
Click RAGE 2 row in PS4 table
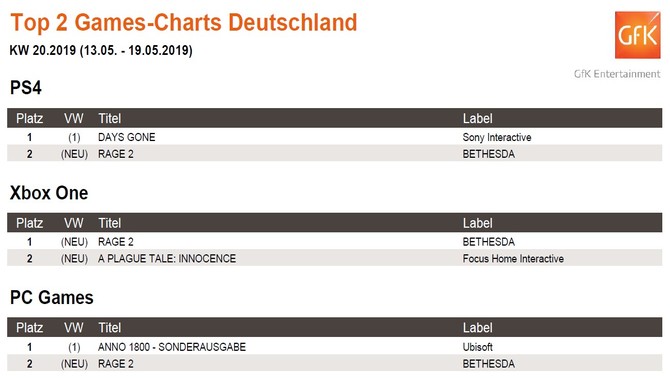point(335,154)
